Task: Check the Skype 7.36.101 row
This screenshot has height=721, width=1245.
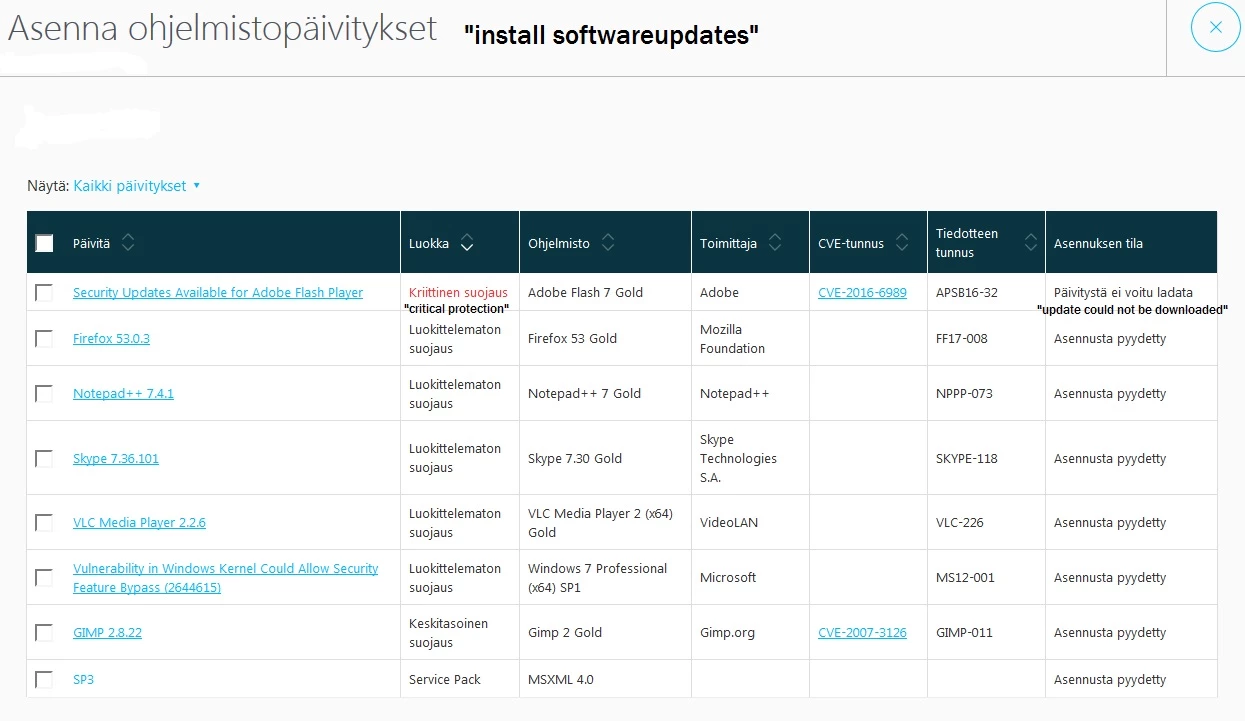Action: 44,459
